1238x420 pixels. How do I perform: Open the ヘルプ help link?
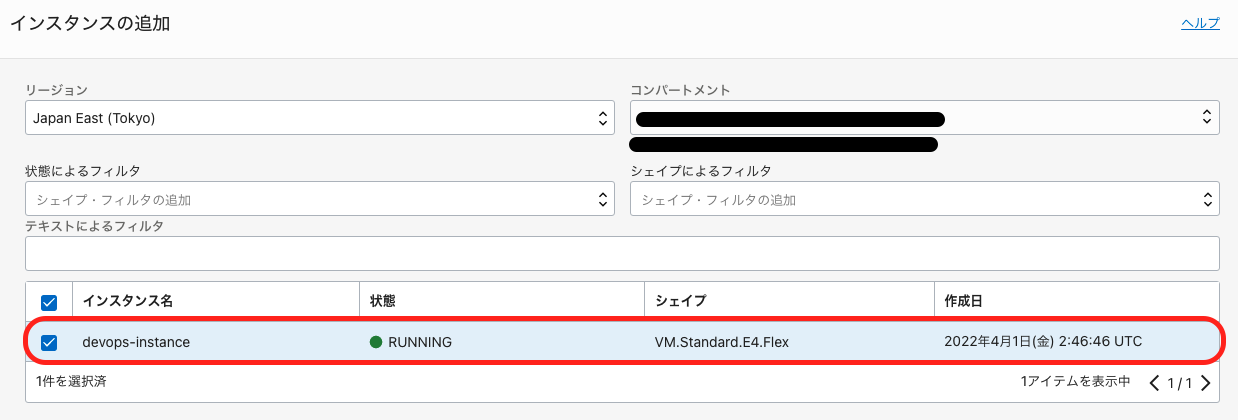coord(1200,24)
